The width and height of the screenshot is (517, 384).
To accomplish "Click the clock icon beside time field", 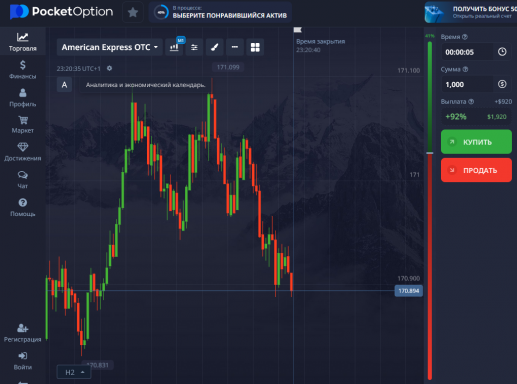I will [x=502, y=52].
